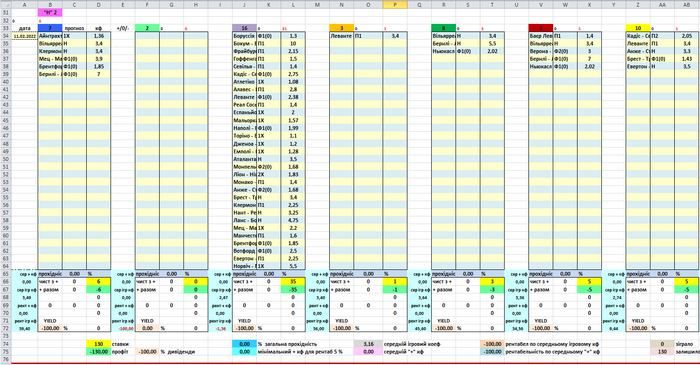Image resolution: width=700 pixels, height=365 pixels.
Task: Click the 'Евертон' cell in column Z
Action: coord(638,66)
